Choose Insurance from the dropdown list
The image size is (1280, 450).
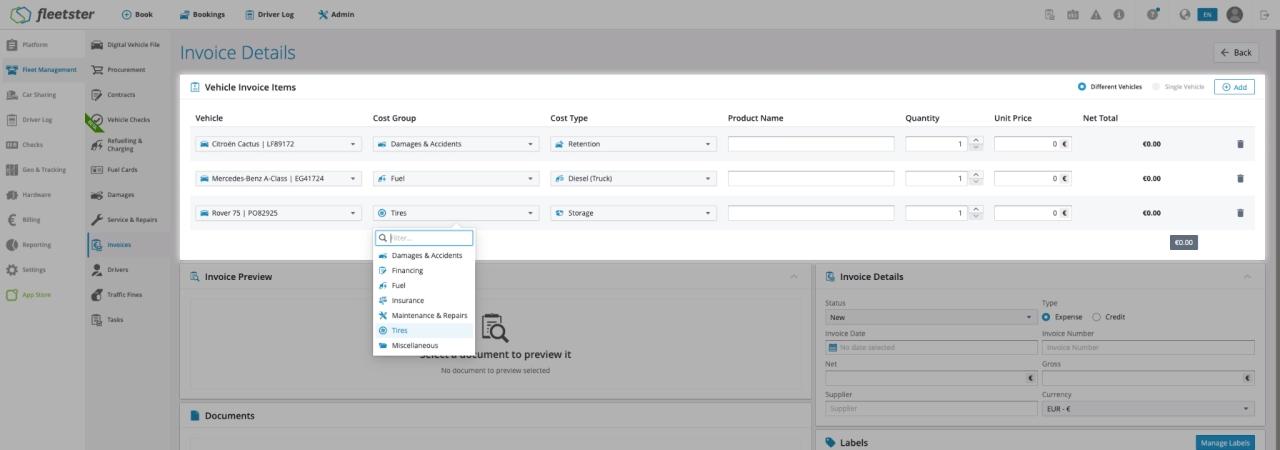point(424,300)
